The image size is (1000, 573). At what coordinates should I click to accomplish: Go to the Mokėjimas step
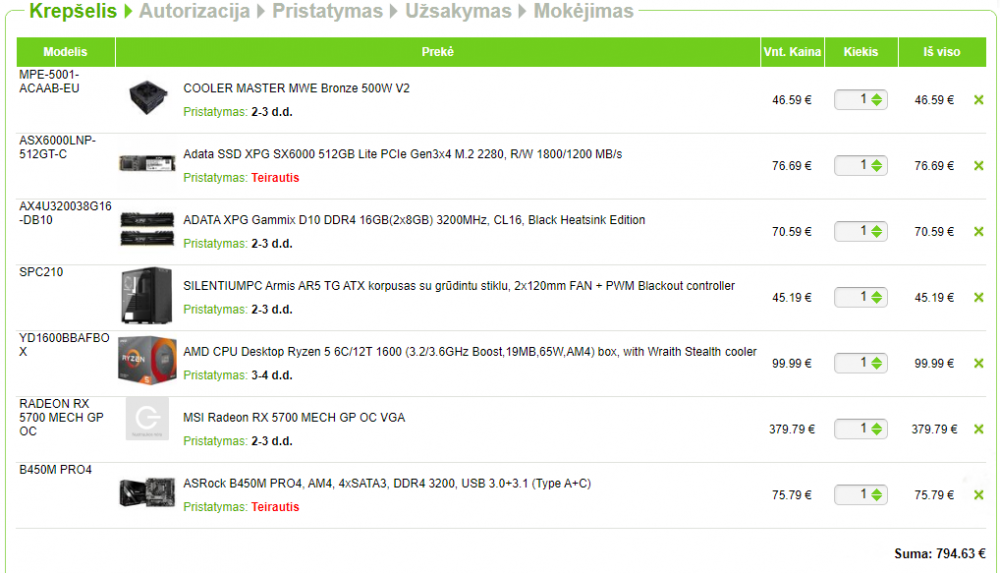[x=584, y=11]
